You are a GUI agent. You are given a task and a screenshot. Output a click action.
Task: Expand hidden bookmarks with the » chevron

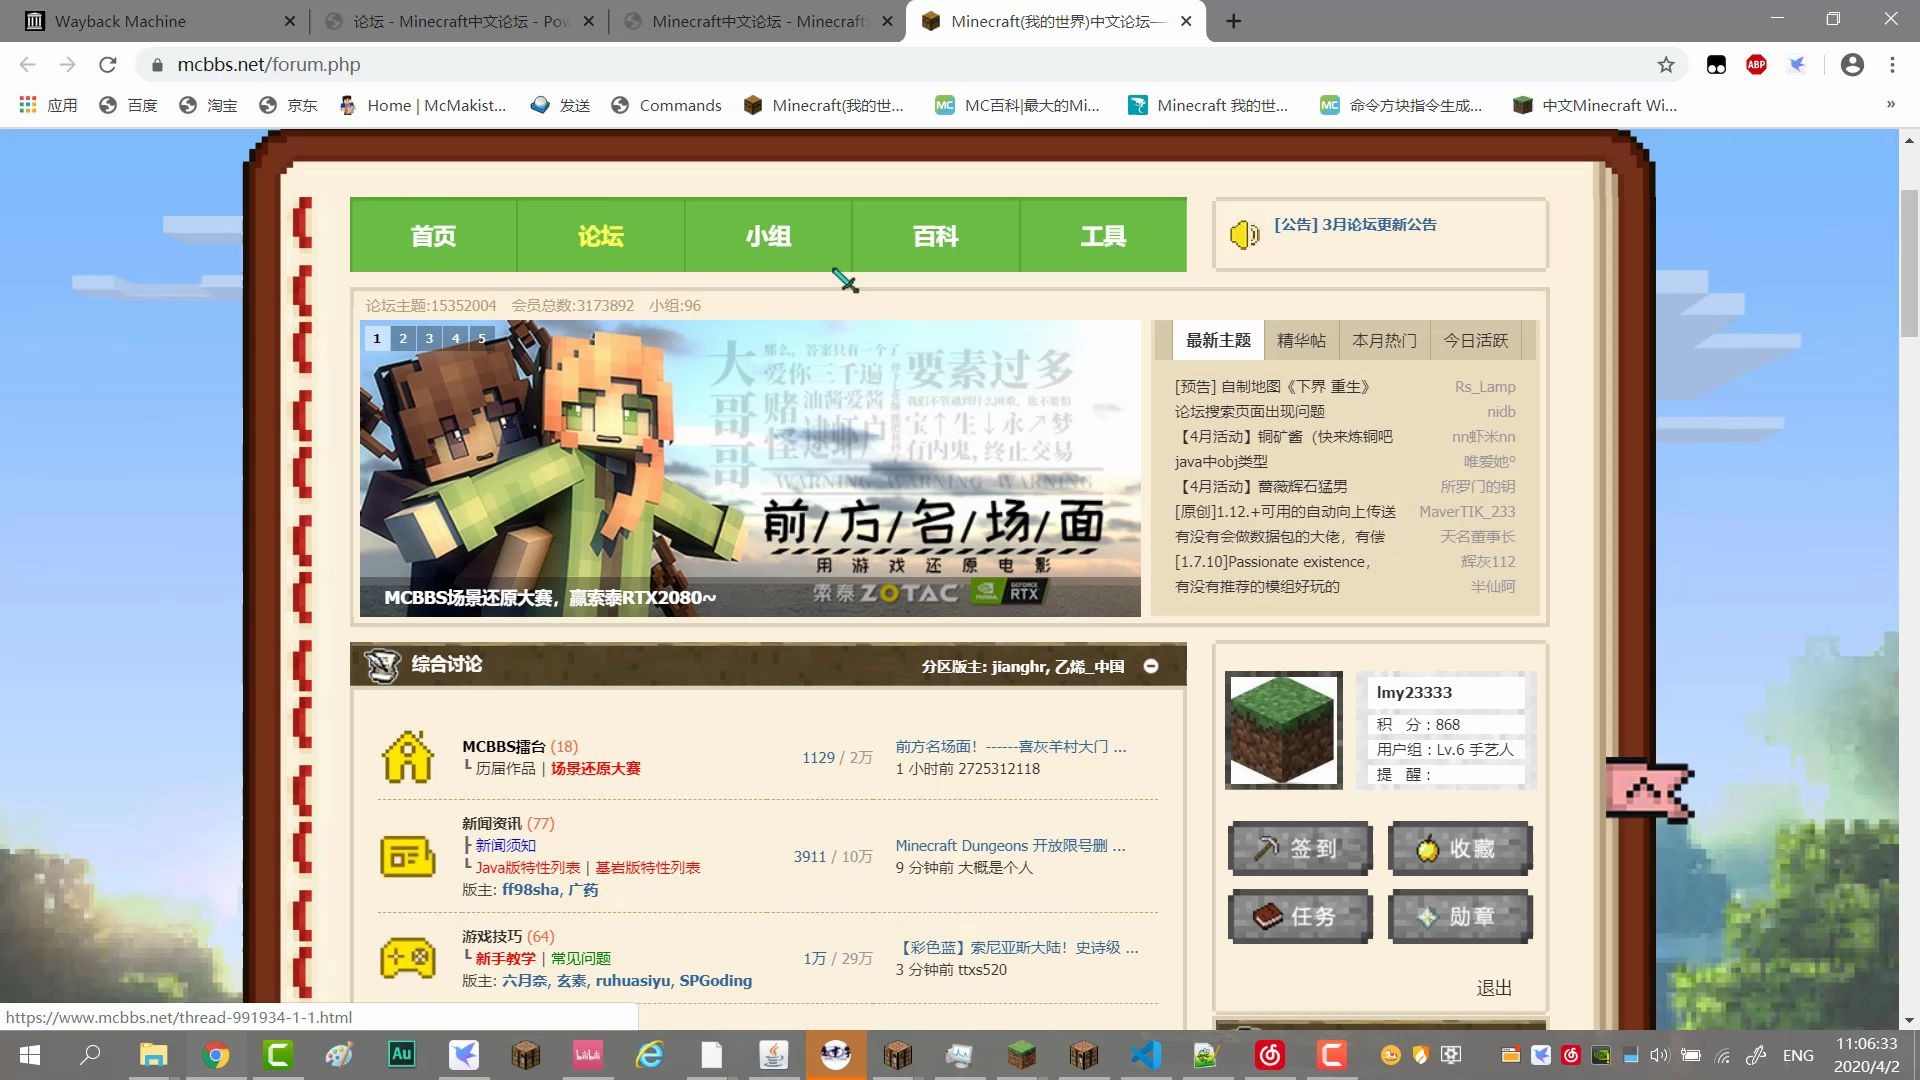(x=1891, y=104)
